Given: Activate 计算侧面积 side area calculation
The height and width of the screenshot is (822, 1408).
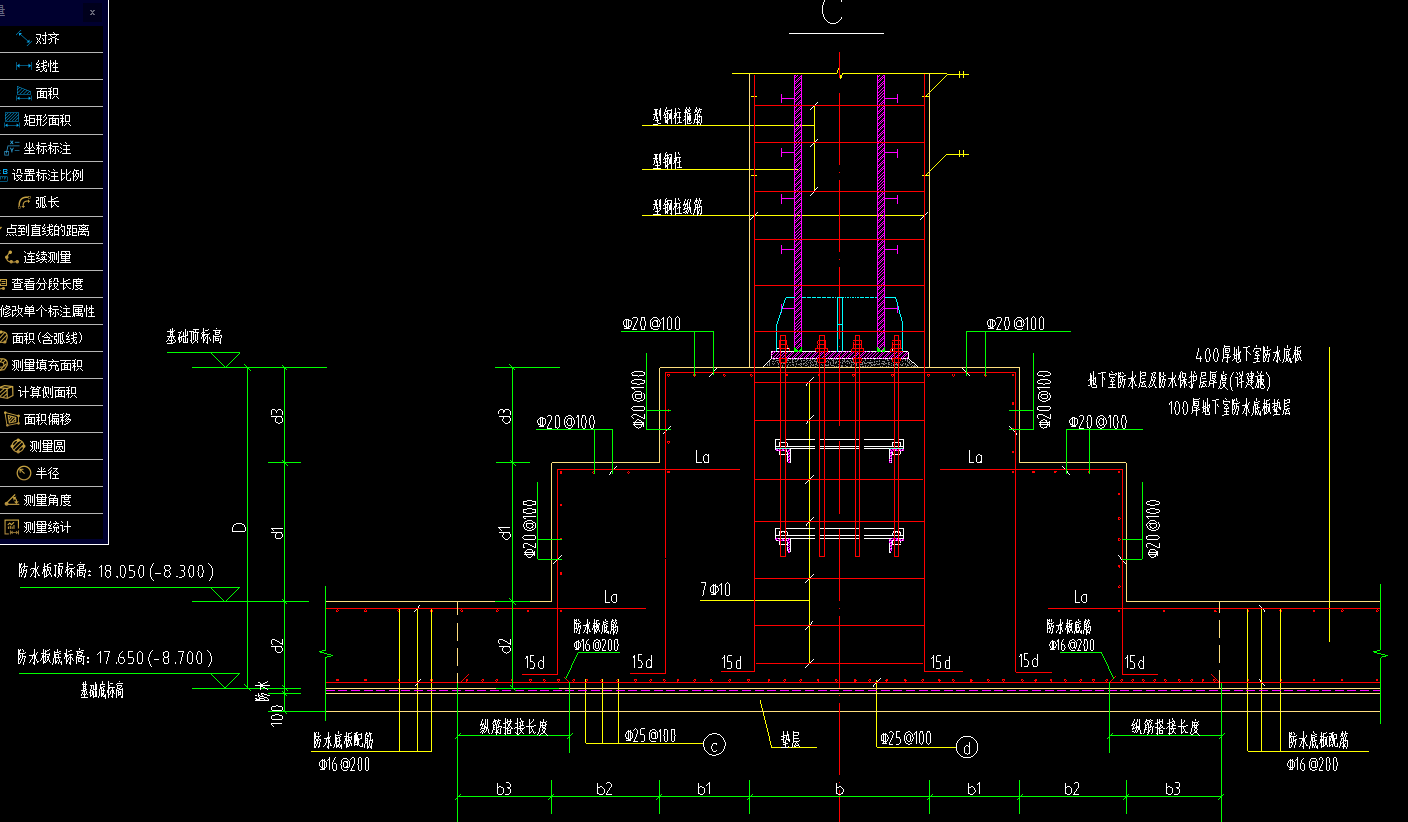Looking at the screenshot, I should pyautogui.click(x=47, y=392).
